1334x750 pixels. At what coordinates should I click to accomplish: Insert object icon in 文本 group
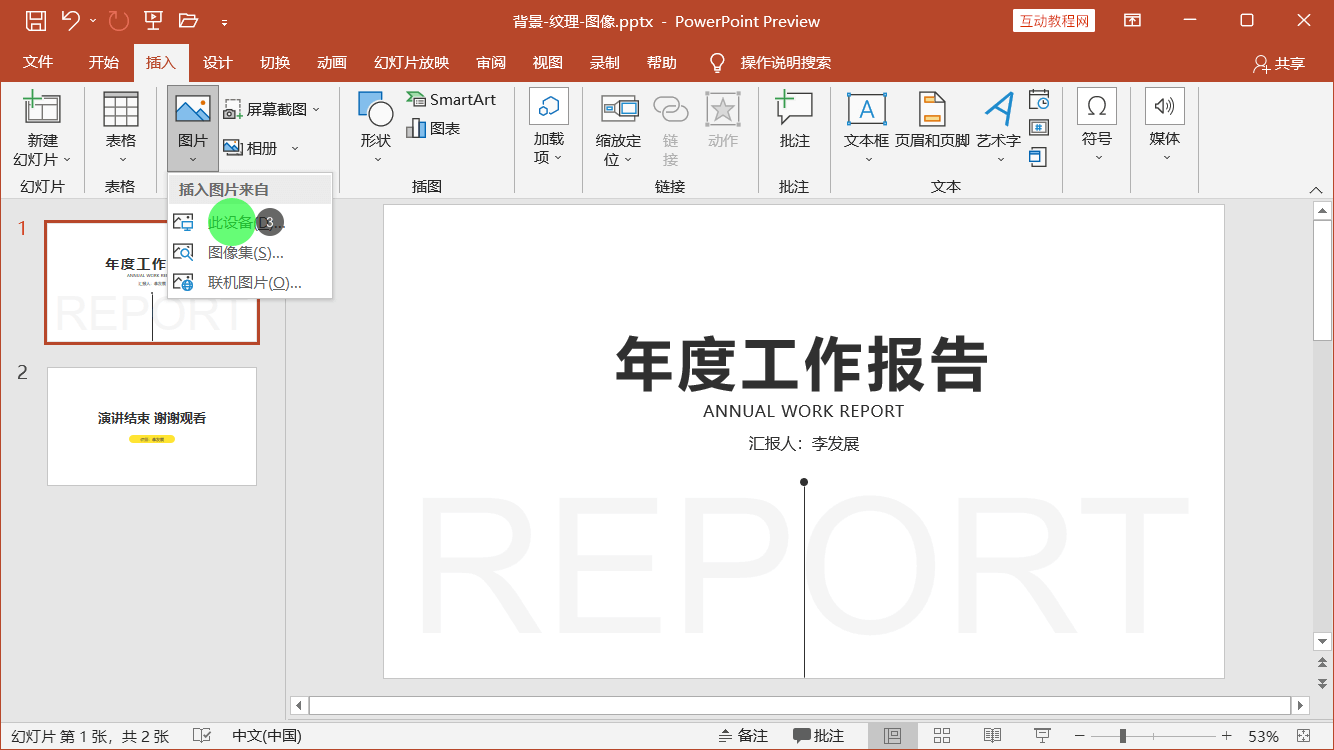pos(1039,156)
